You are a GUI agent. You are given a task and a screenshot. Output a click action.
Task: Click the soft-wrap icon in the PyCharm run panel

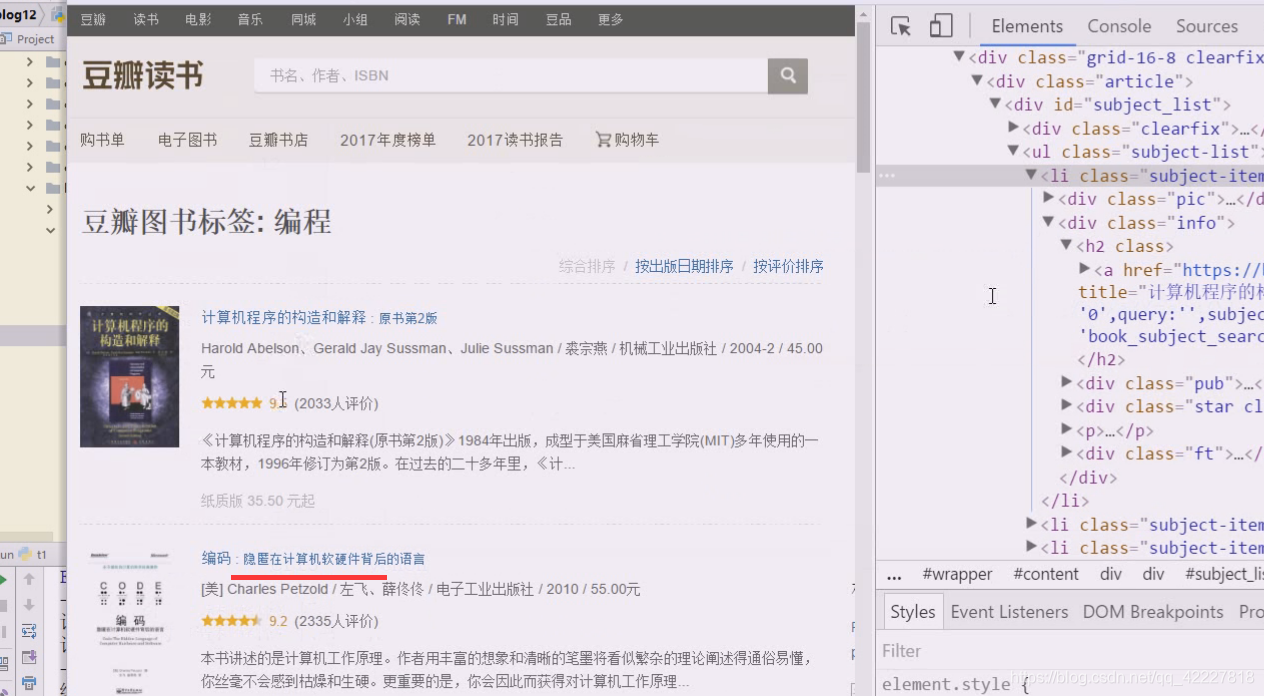(29, 631)
